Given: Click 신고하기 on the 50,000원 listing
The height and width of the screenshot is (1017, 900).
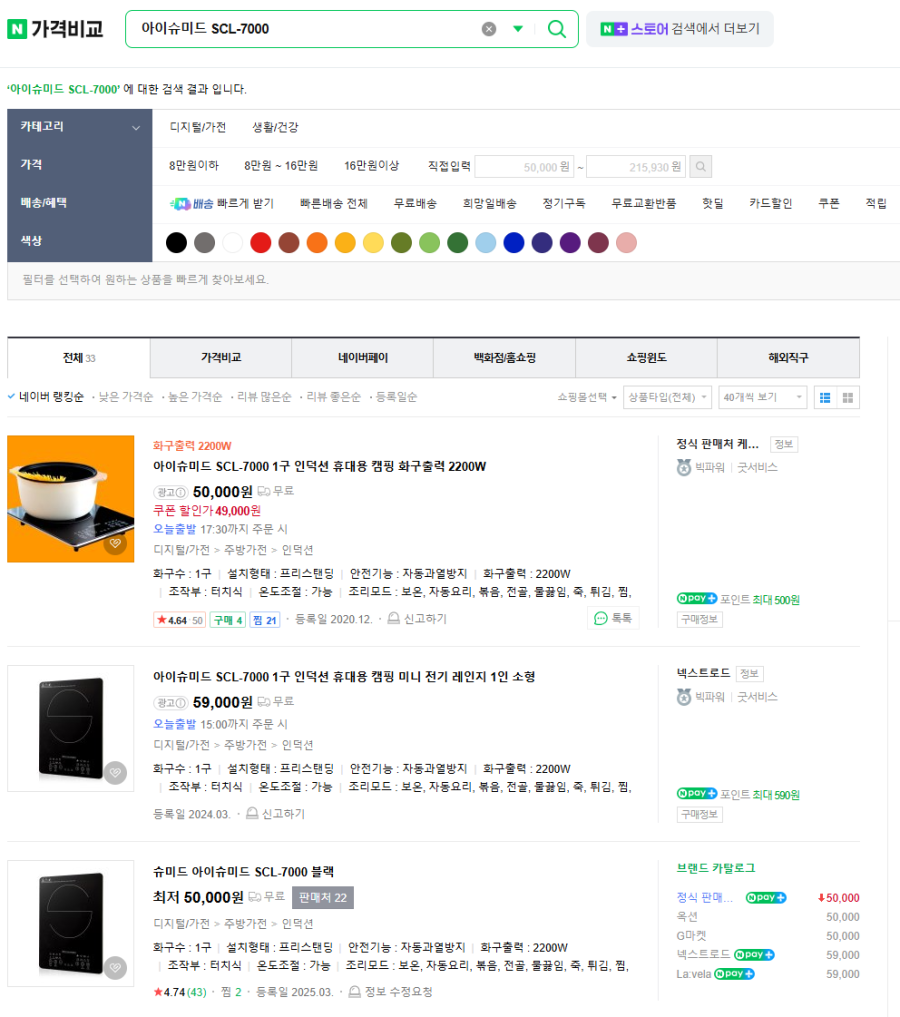Looking at the screenshot, I should coord(418,619).
